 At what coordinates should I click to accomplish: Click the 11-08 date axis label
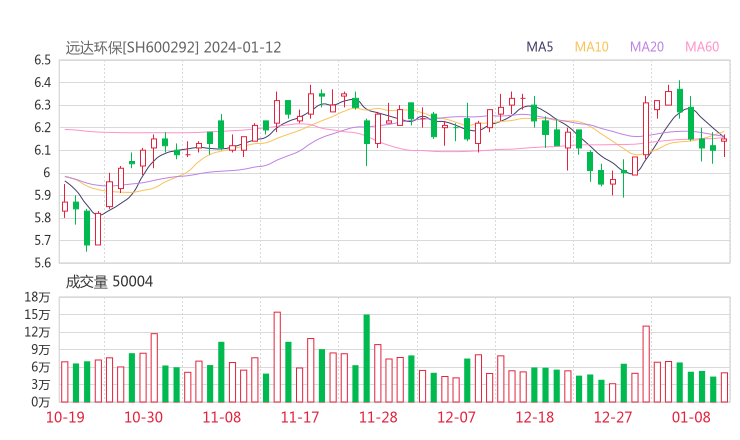click(222, 417)
